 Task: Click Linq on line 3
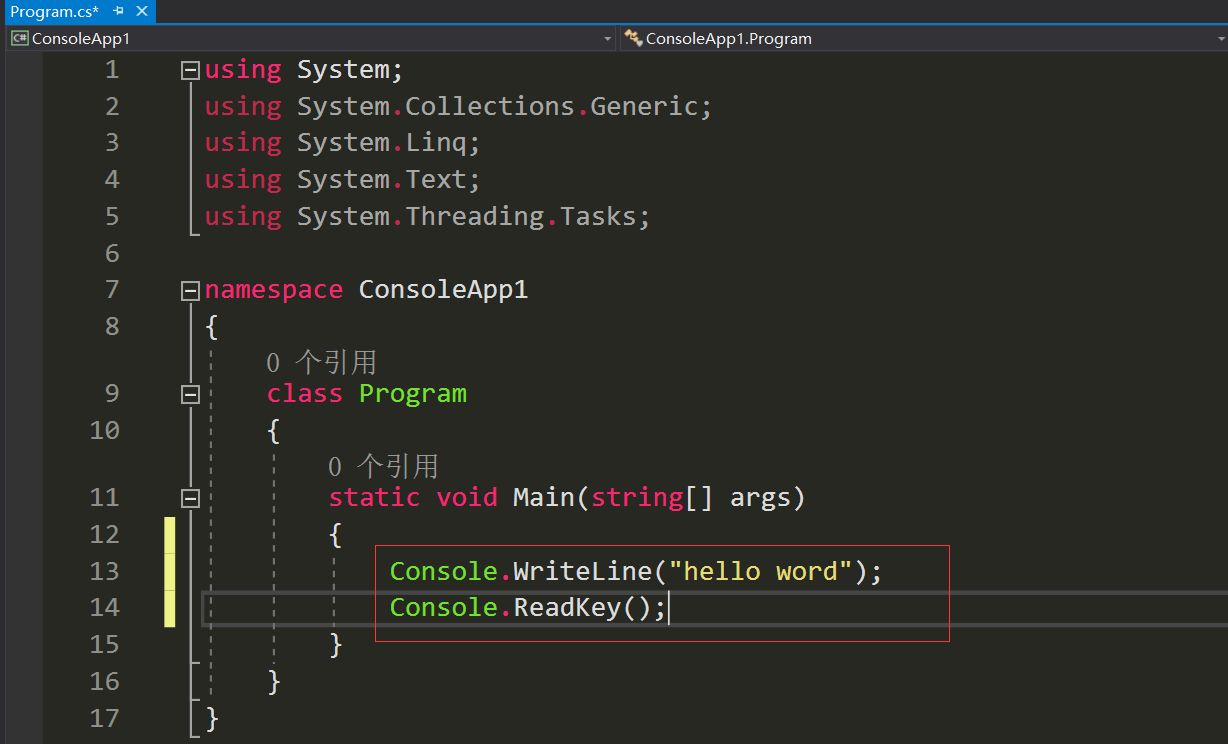pyautogui.click(x=436, y=143)
